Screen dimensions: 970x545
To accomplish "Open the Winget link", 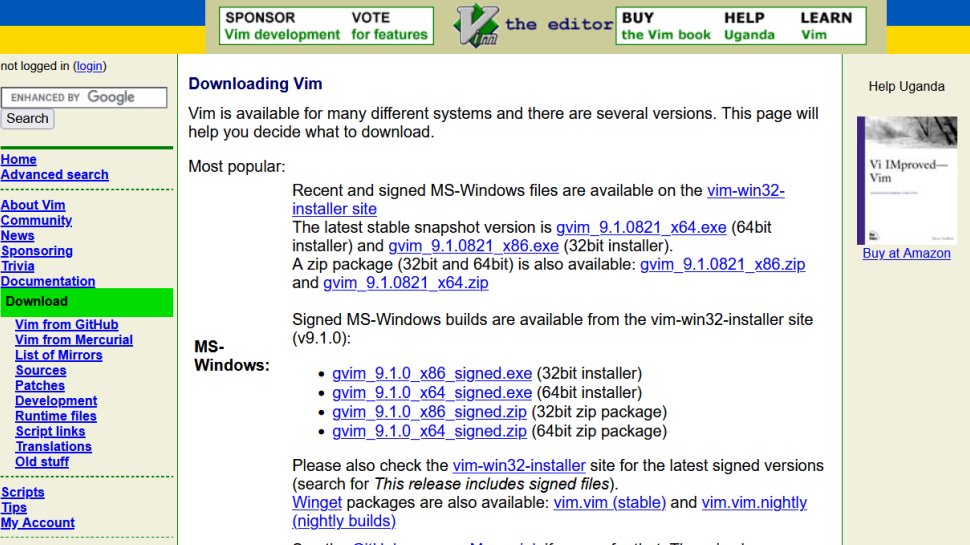I will pos(317,502).
